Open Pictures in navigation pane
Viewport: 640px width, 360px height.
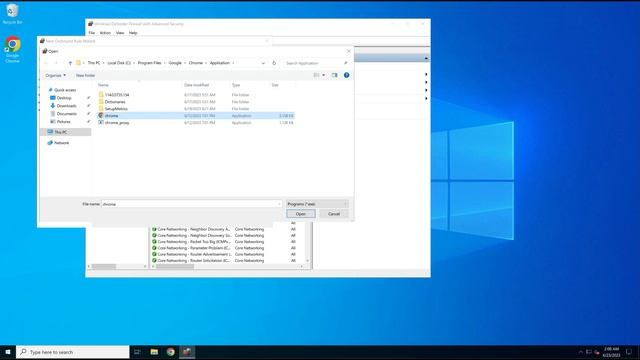tap(64, 122)
